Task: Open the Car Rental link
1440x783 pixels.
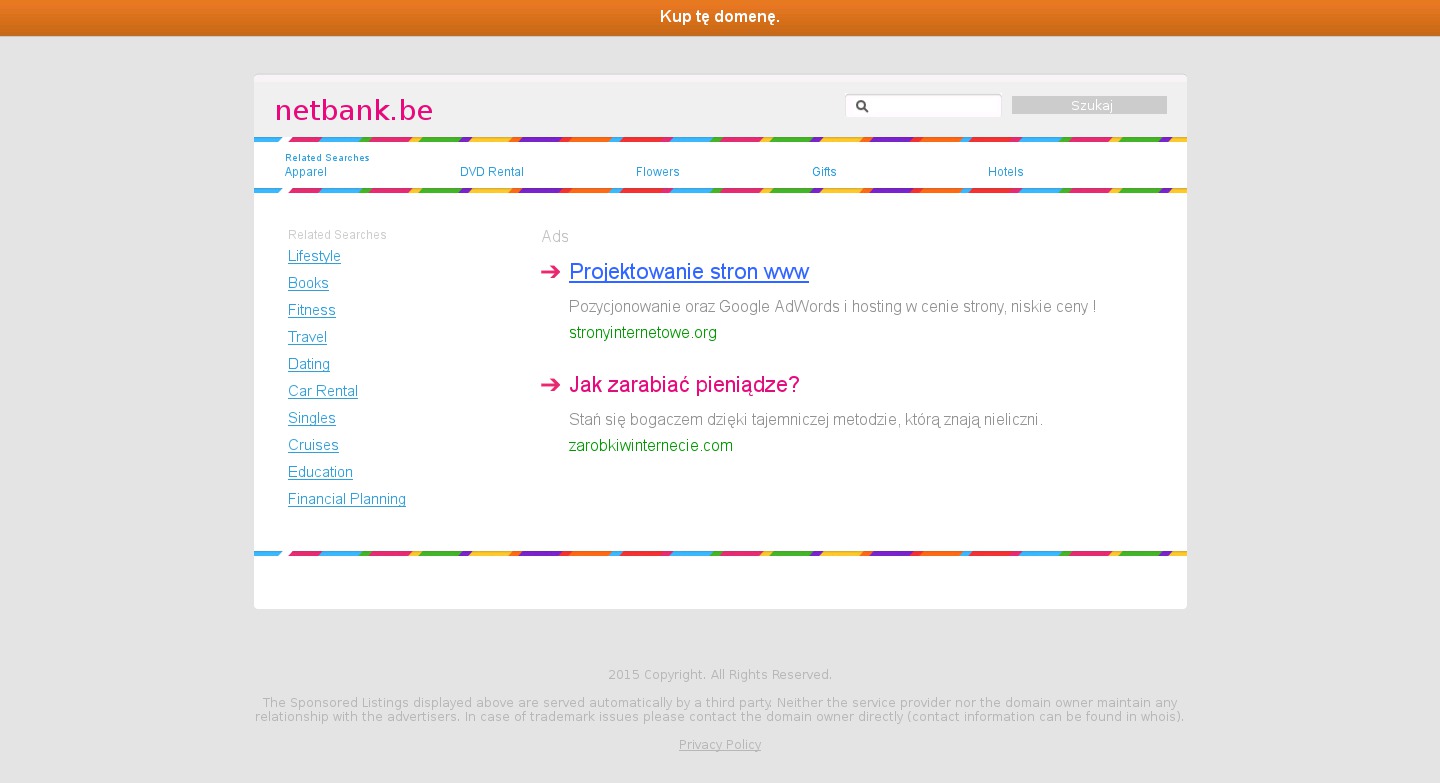Action: click(322, 391)
